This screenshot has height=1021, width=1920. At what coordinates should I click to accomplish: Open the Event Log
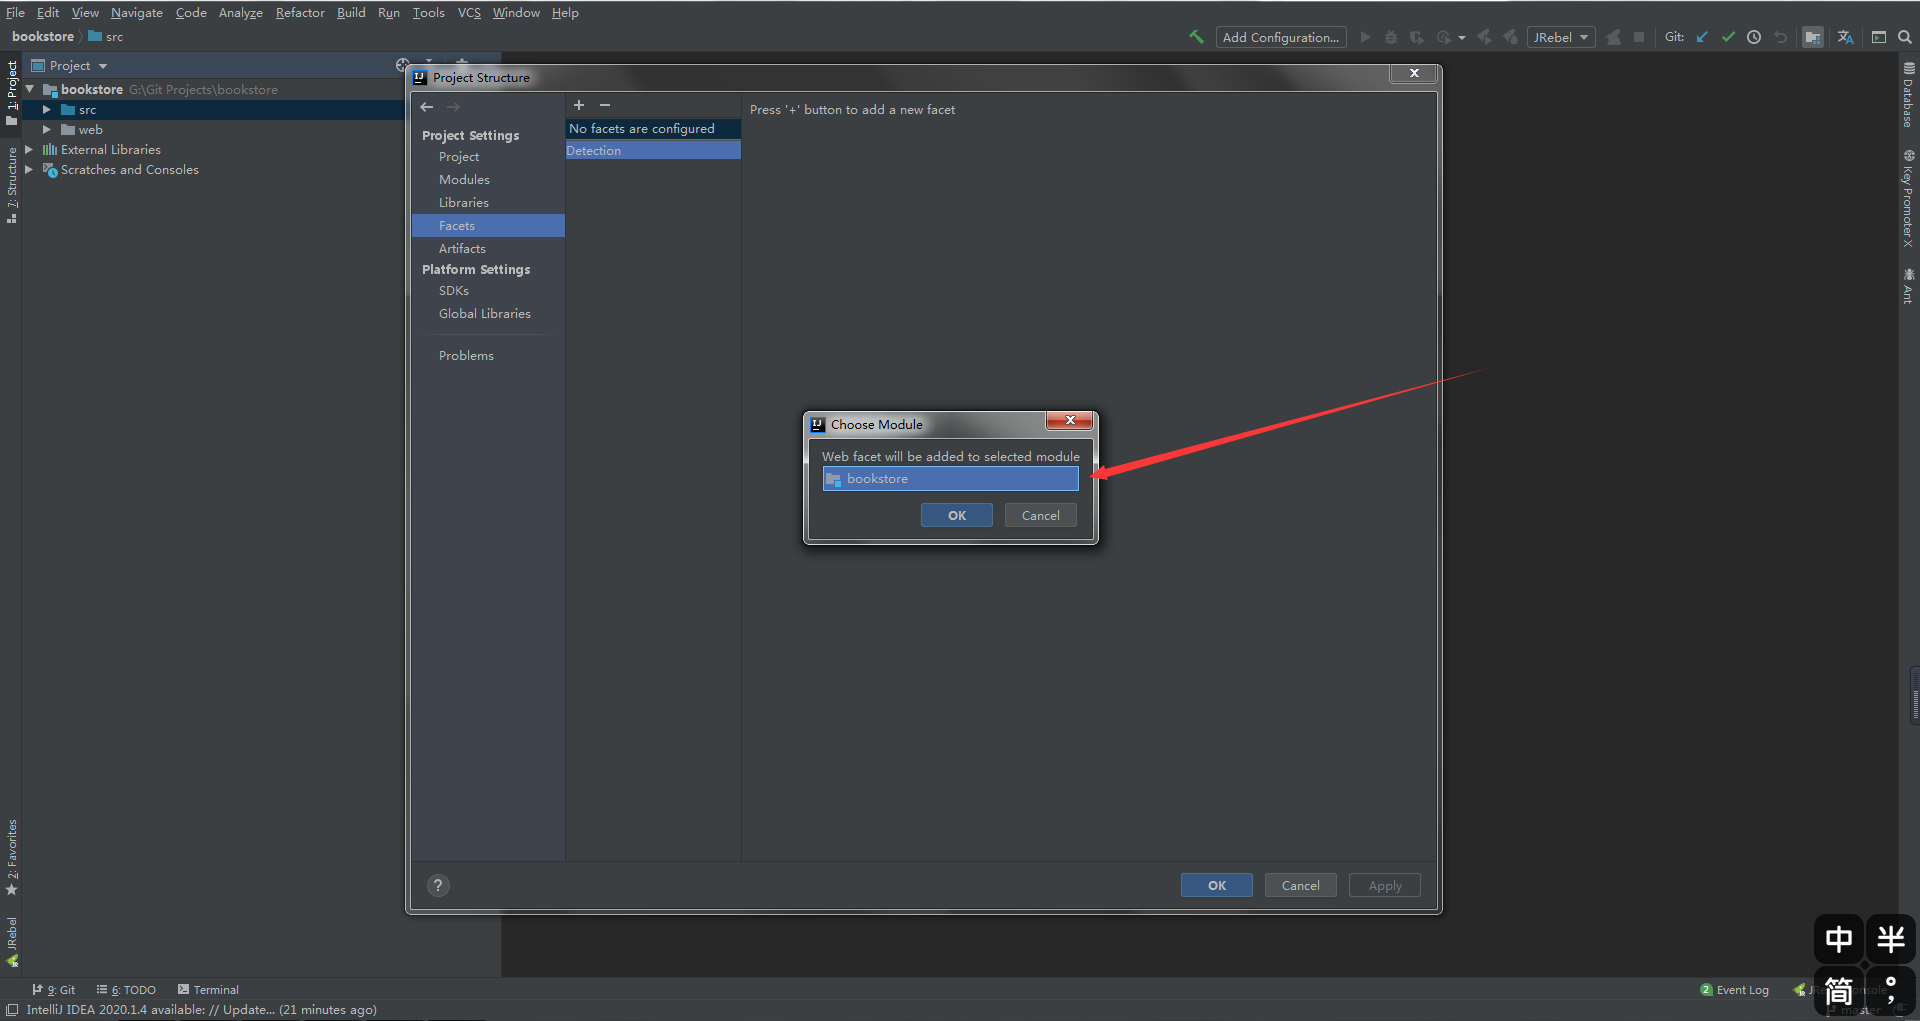click(1735, 990)
